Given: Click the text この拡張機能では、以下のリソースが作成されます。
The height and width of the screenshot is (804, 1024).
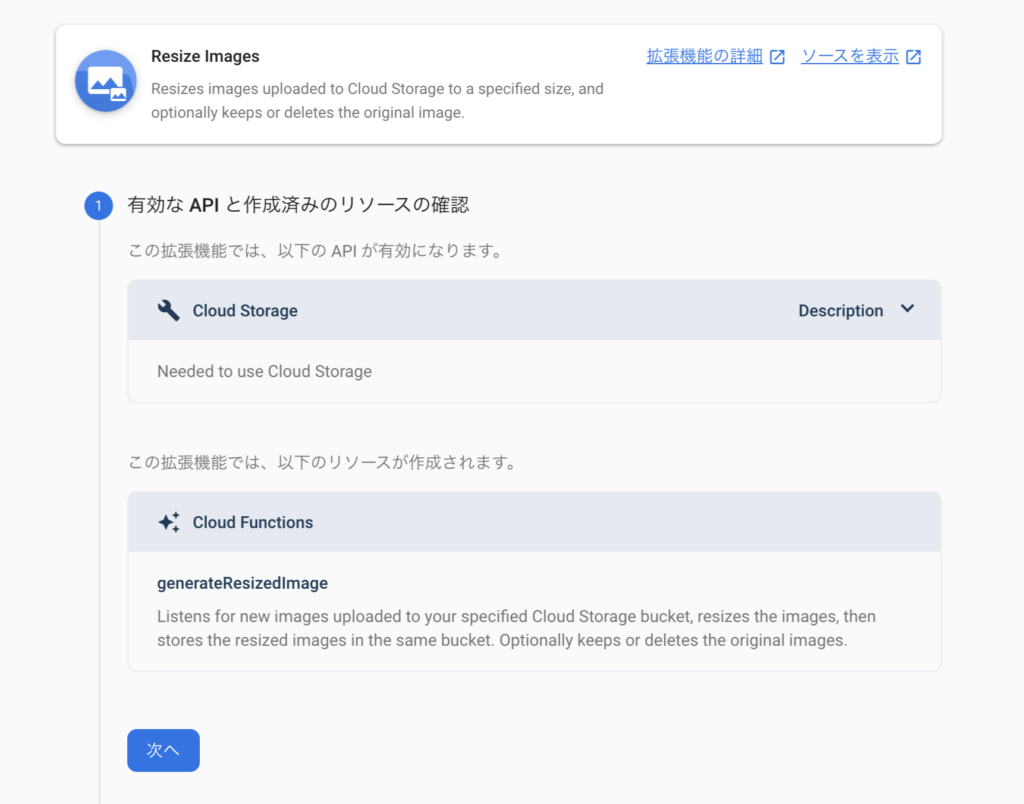Looking at the screenshot, I should point(325,462).
